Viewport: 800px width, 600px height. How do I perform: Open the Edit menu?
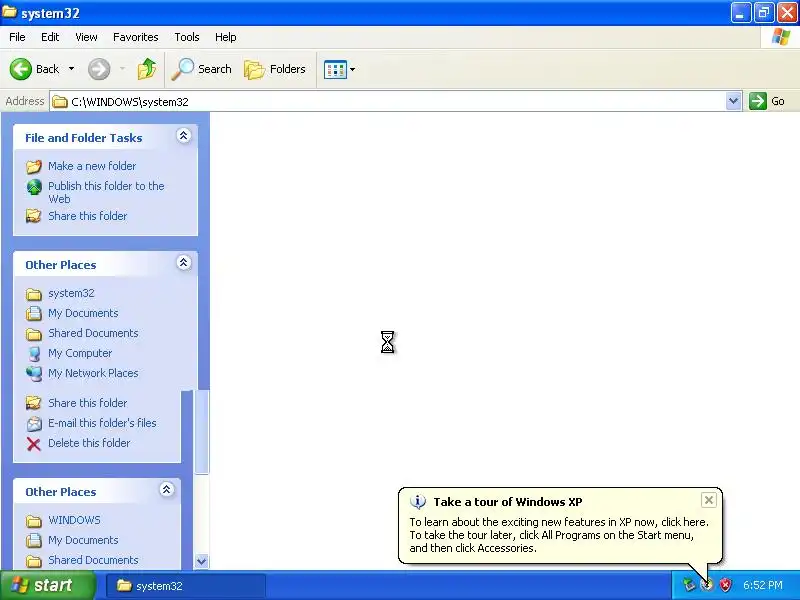point(50,37)
